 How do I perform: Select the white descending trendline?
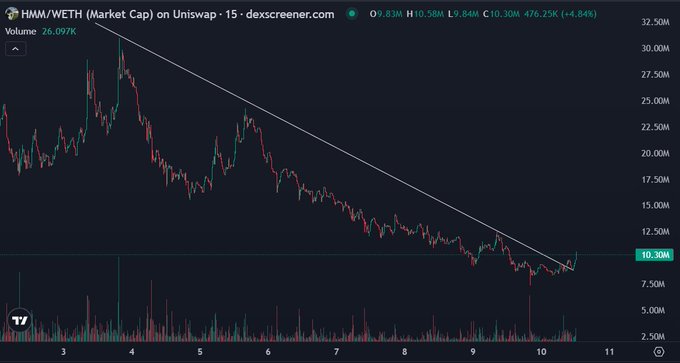(334, 147)
